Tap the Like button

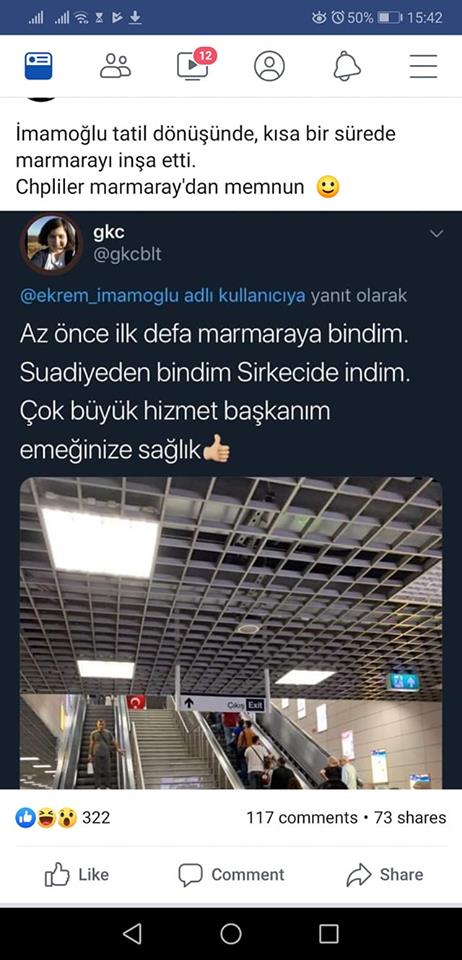coord(77,875)
